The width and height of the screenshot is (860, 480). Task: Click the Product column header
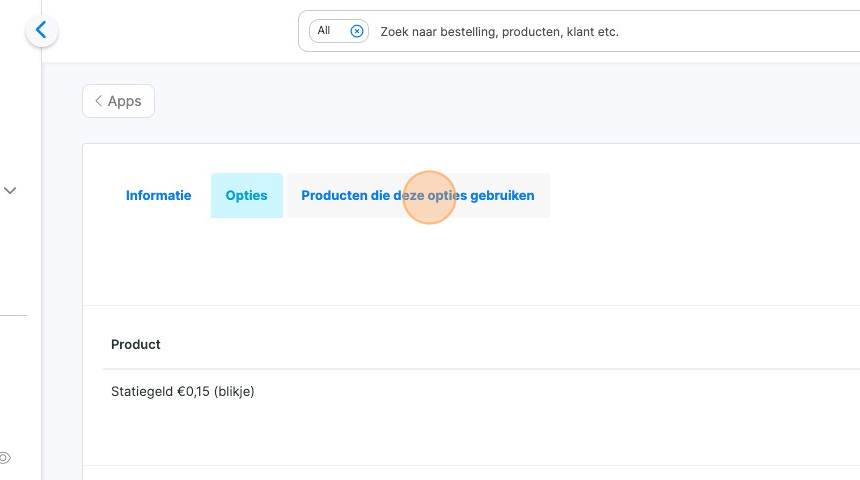(135, 345)
